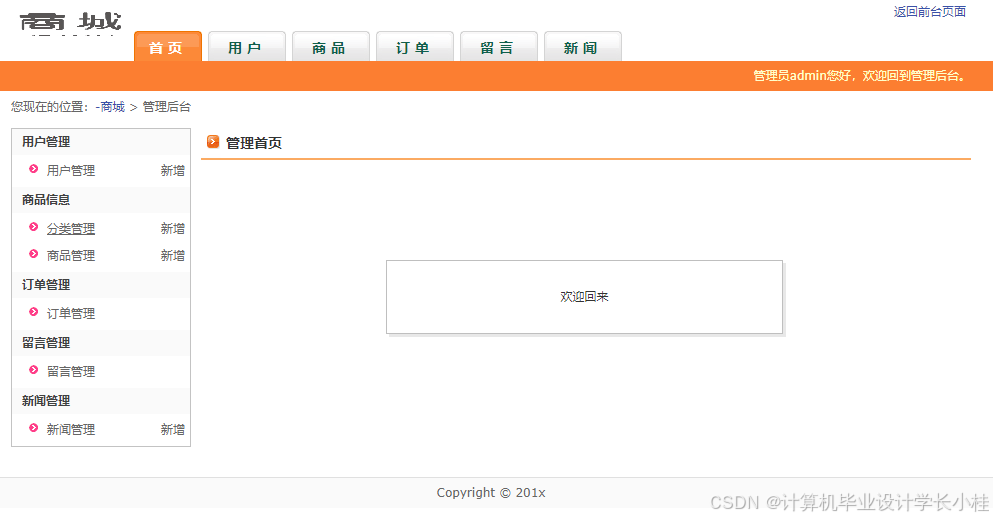Open 订单管理 link in the sidebar
This screenshot has height=520, width=993.
(71, 314)
